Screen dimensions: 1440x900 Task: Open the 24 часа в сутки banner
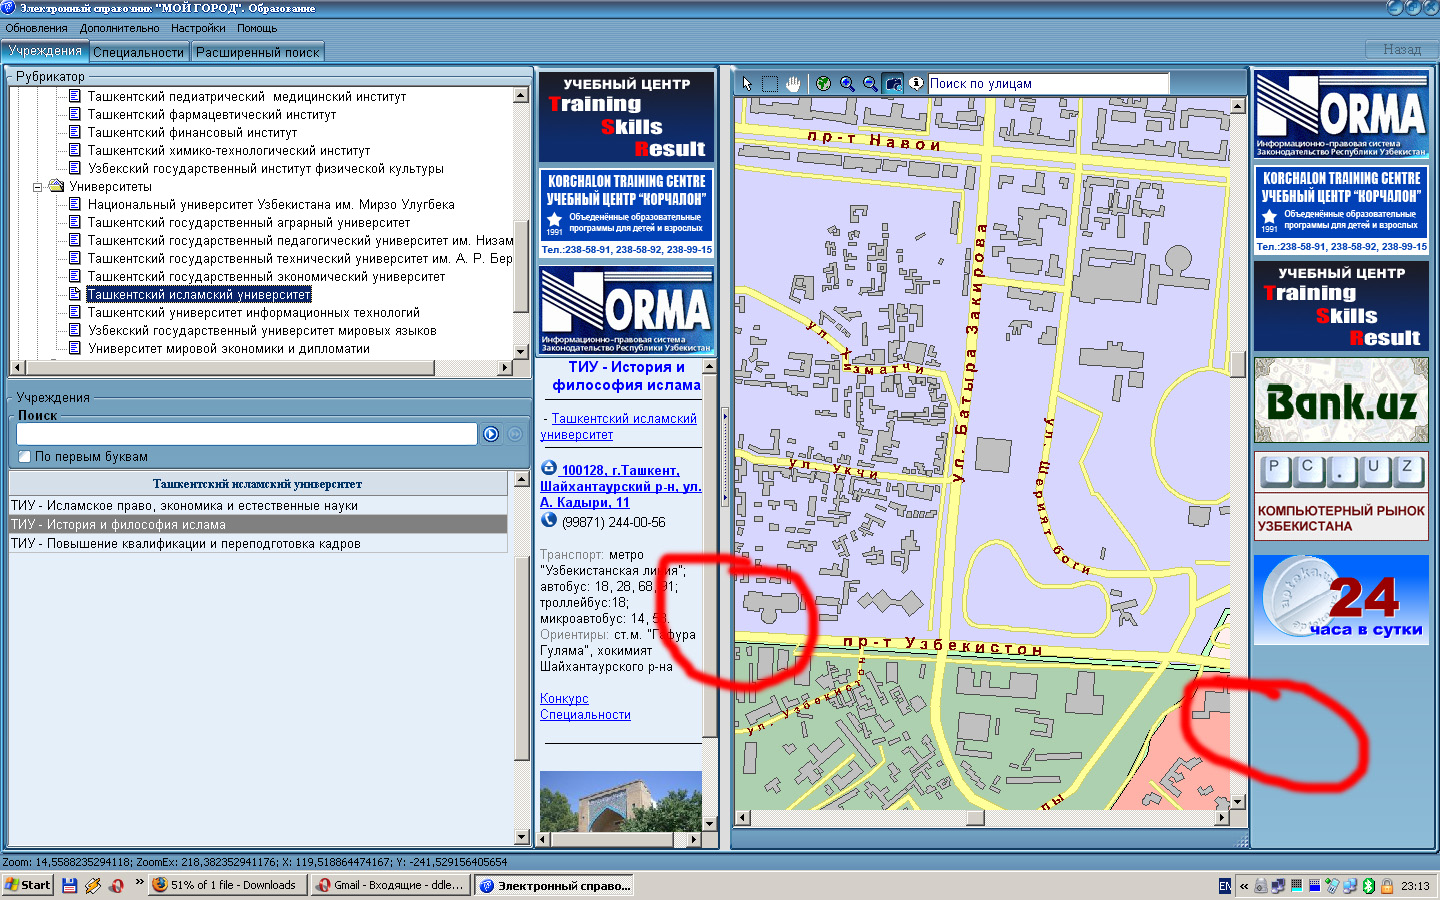click(1341, 600)
